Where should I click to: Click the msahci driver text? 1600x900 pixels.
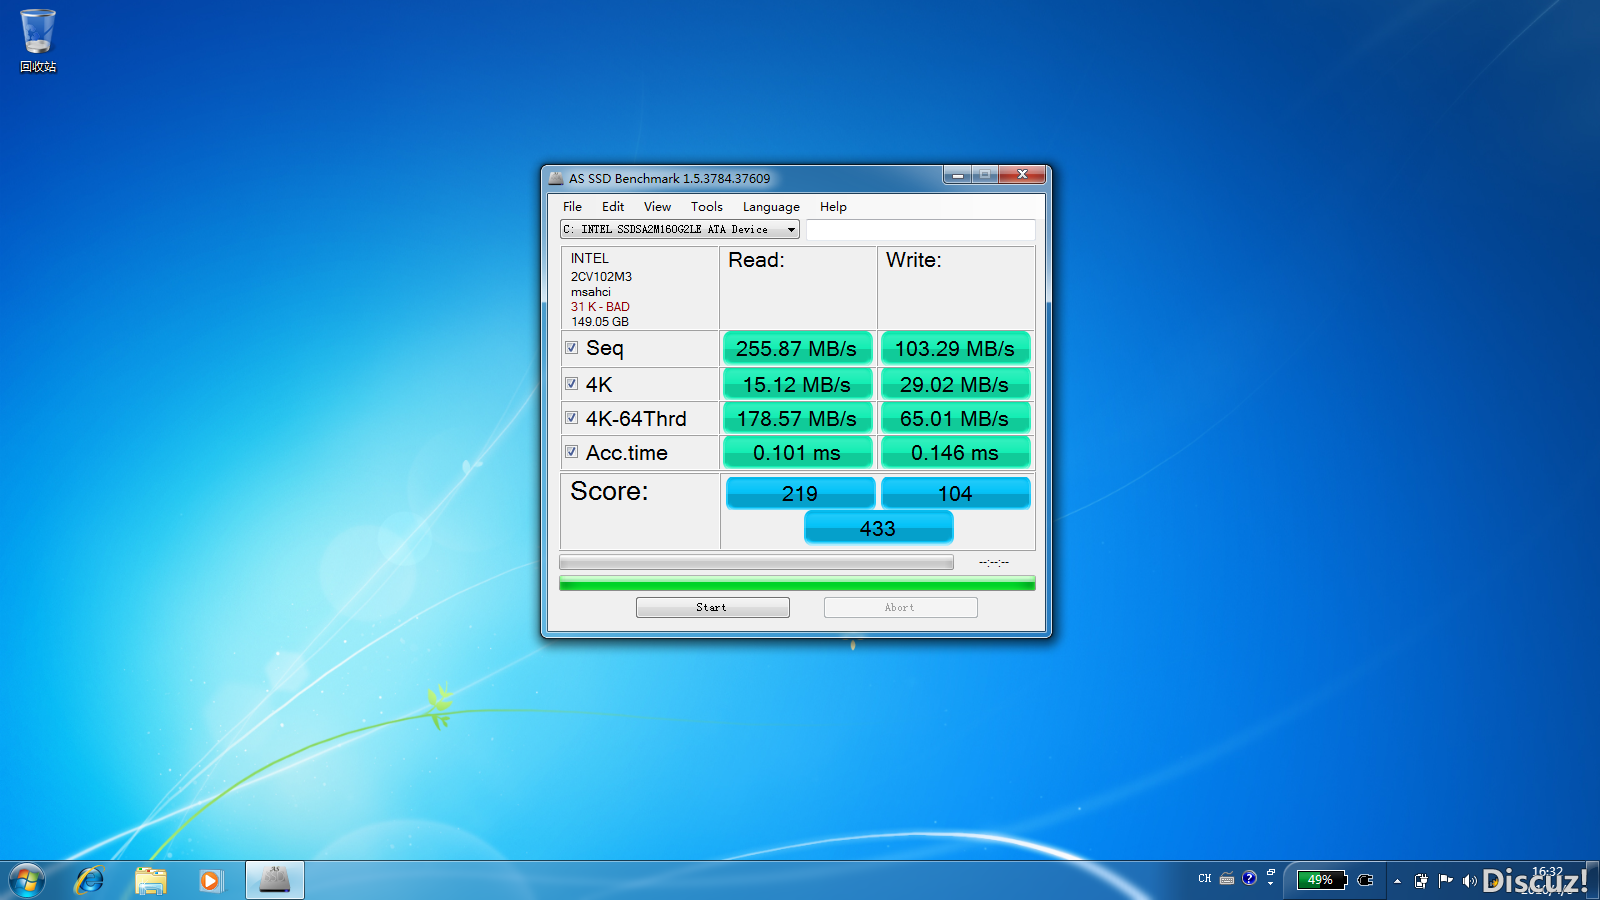(x=590, y=292)
